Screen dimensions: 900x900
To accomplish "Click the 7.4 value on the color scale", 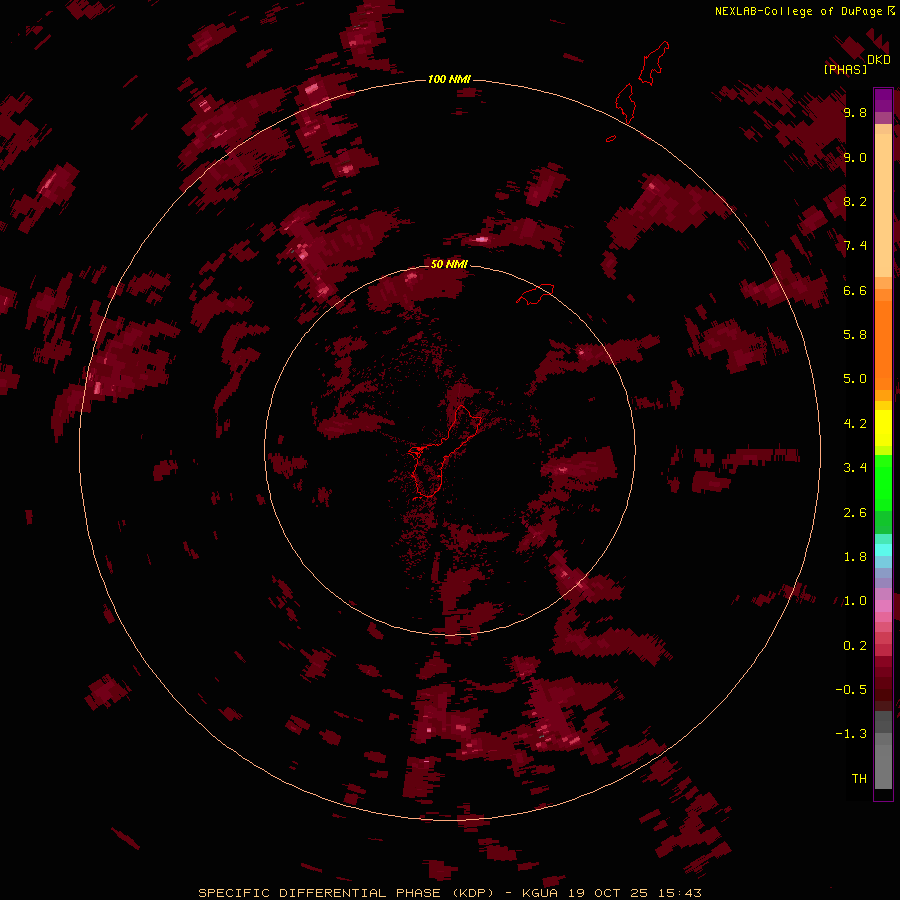I will point(855,246).
